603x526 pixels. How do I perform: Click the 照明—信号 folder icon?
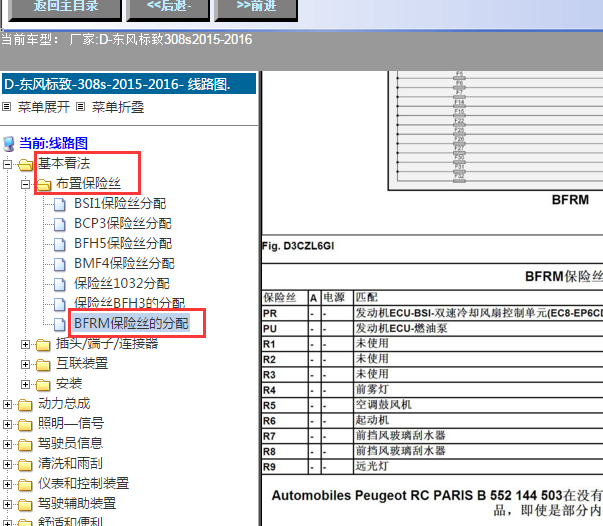tap(25, 425)
